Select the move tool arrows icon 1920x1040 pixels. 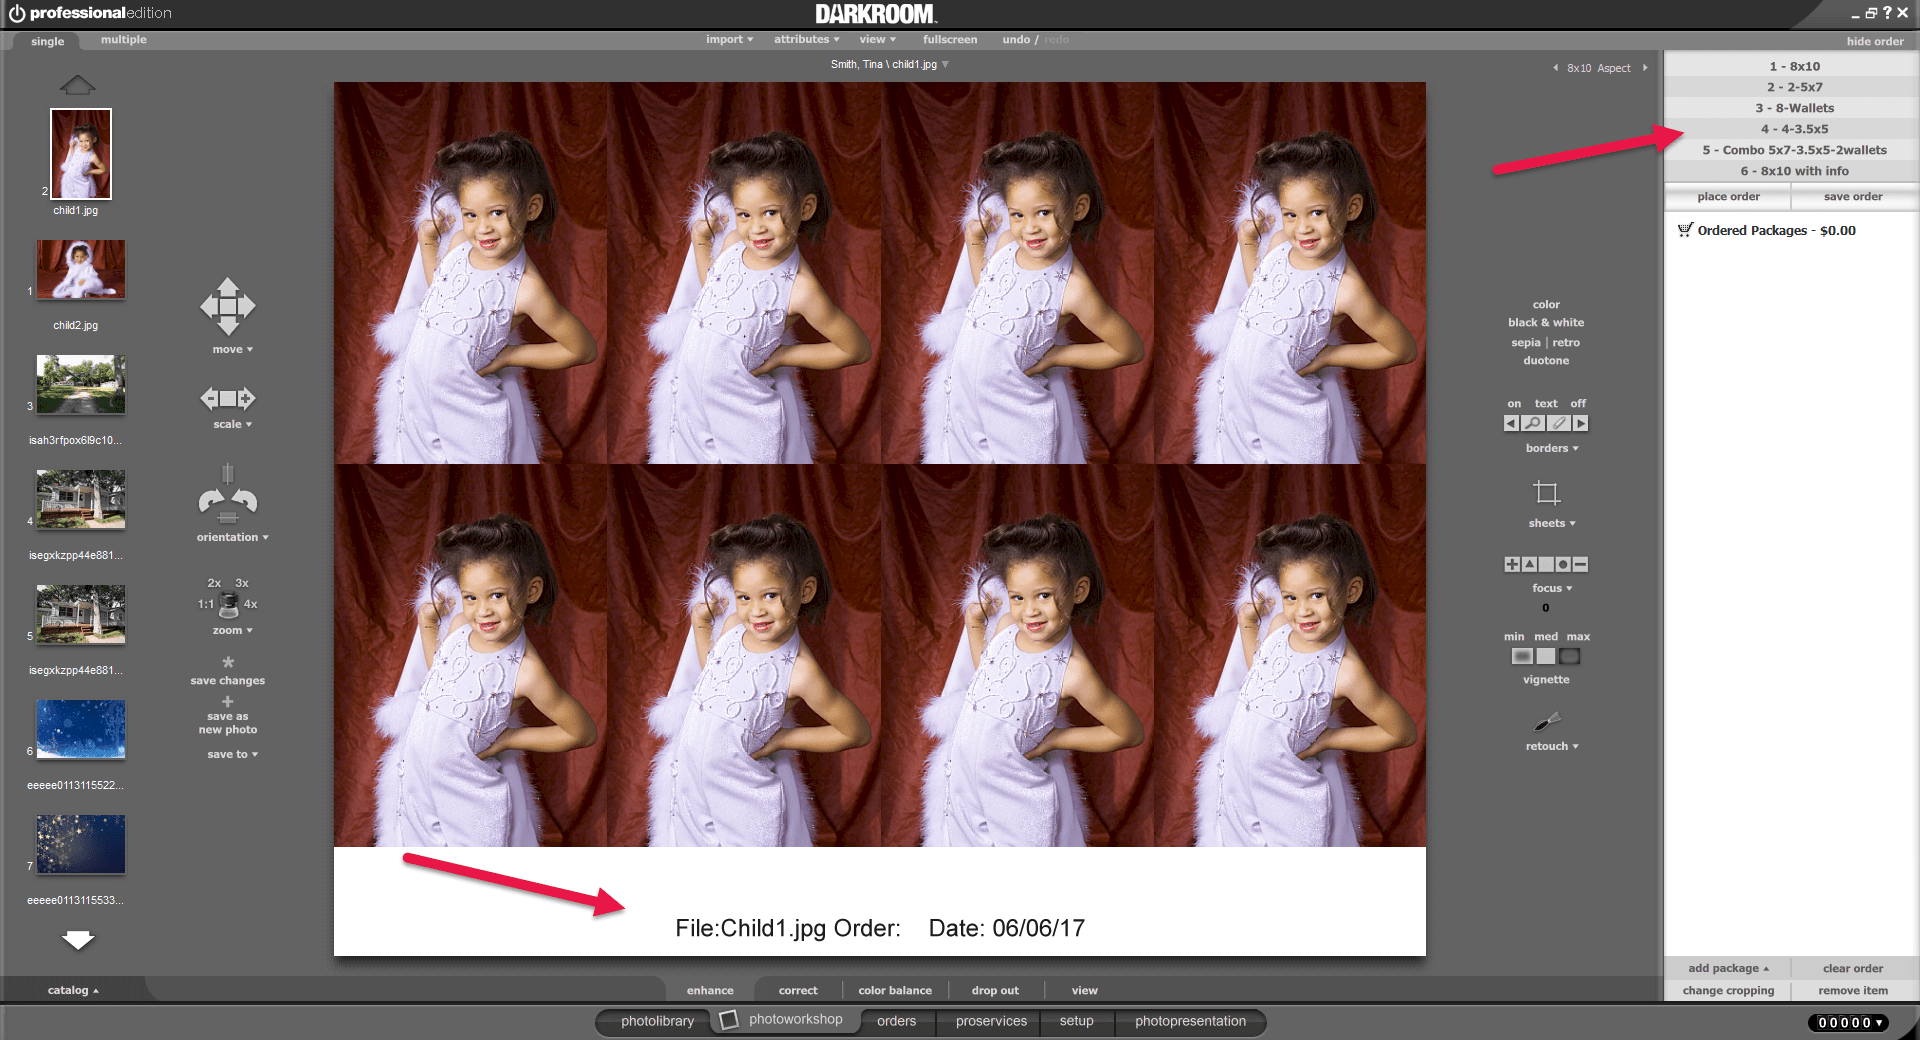tap(228, 307)
